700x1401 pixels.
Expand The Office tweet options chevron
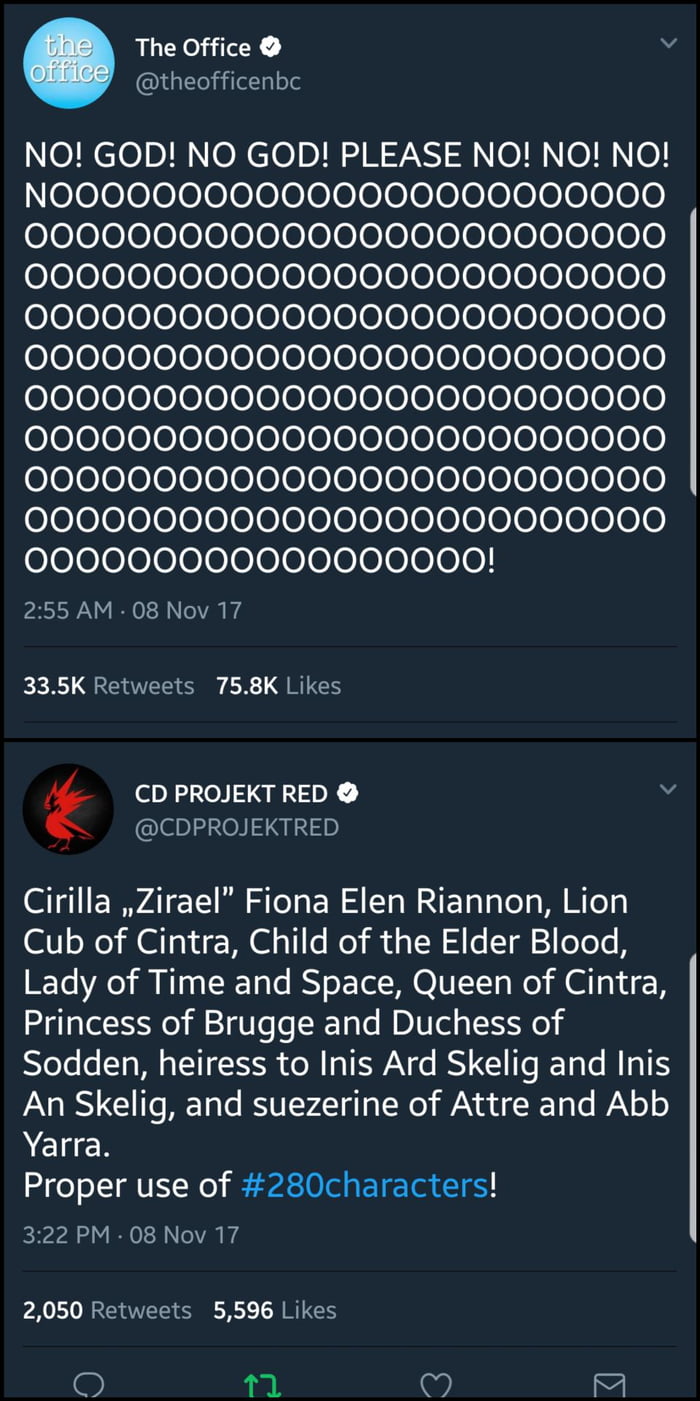pos(667,43)
